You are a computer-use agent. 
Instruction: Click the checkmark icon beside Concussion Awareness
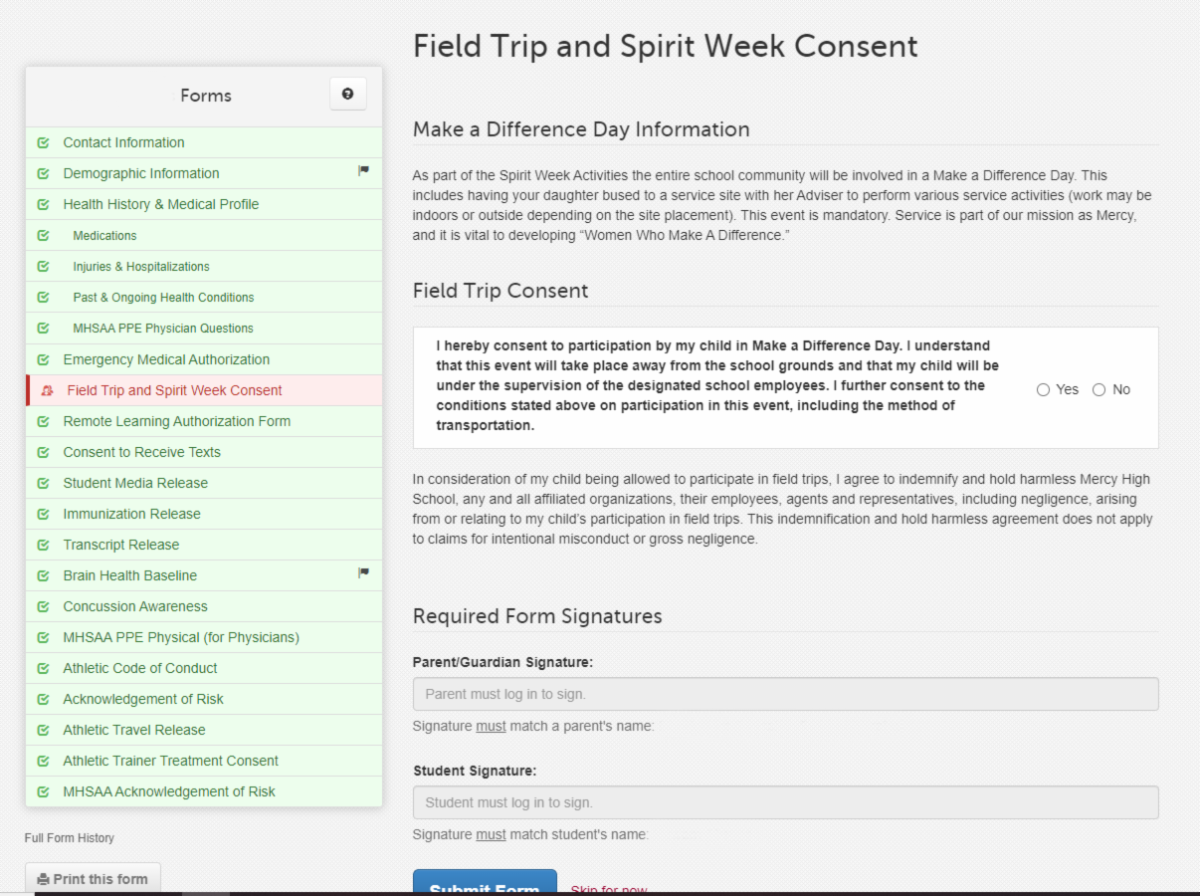click(43, 607)
